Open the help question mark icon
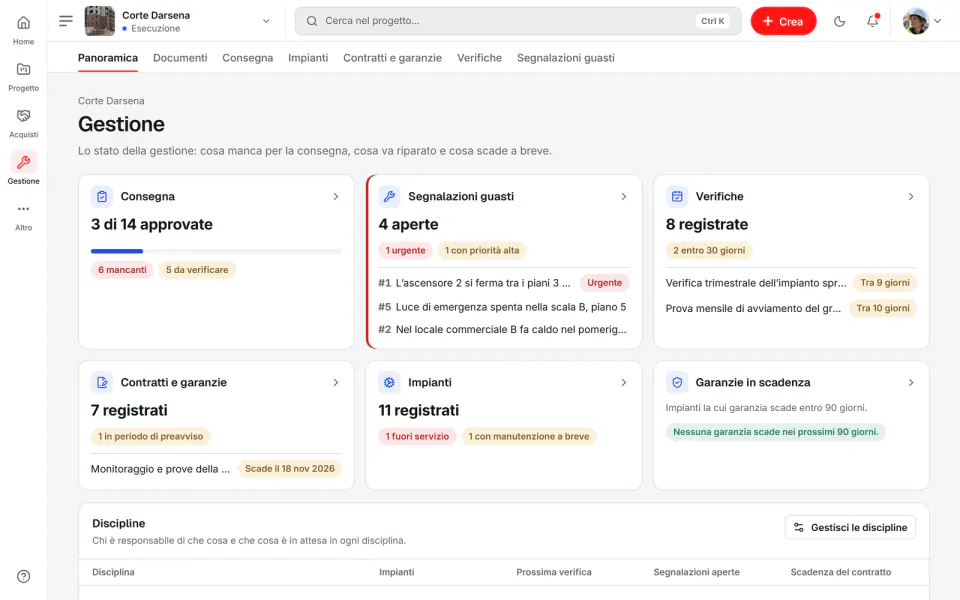 (23, 576)
